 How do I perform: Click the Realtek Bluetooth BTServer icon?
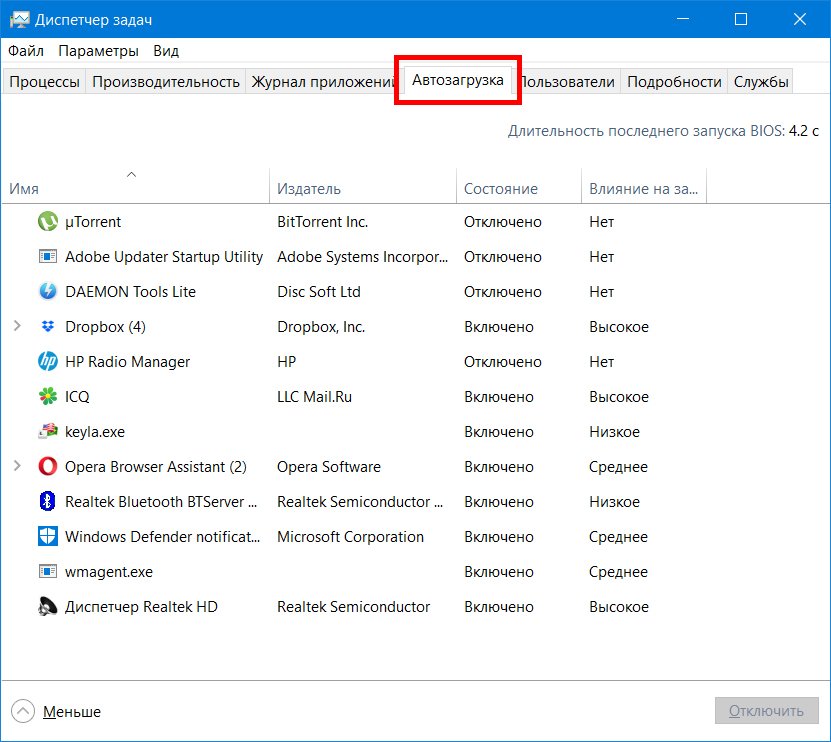pyautogui.click(x=47, y=502)
